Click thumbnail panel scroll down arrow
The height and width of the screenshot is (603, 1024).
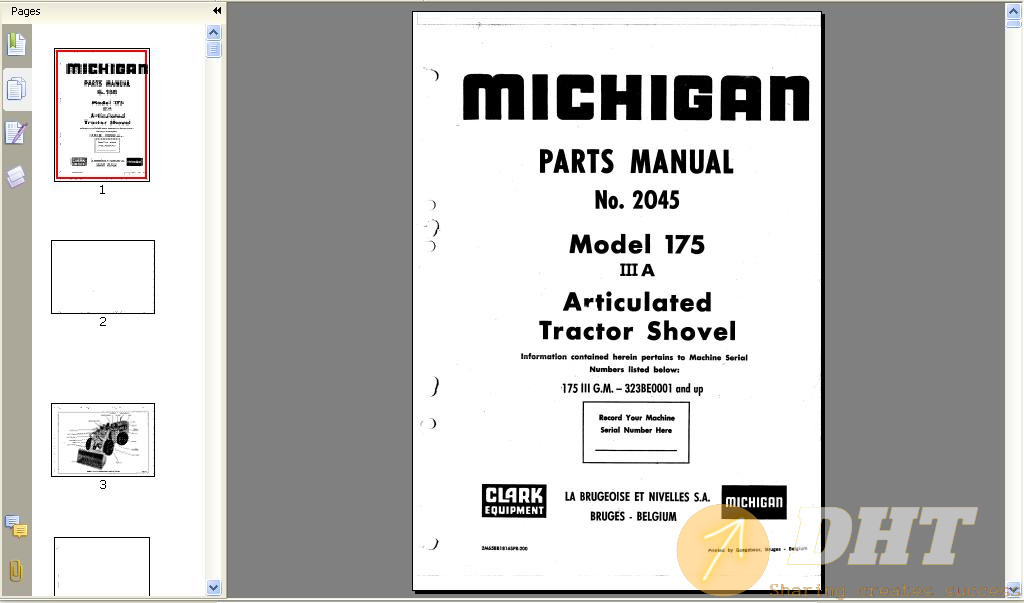(x=214, y=587)
